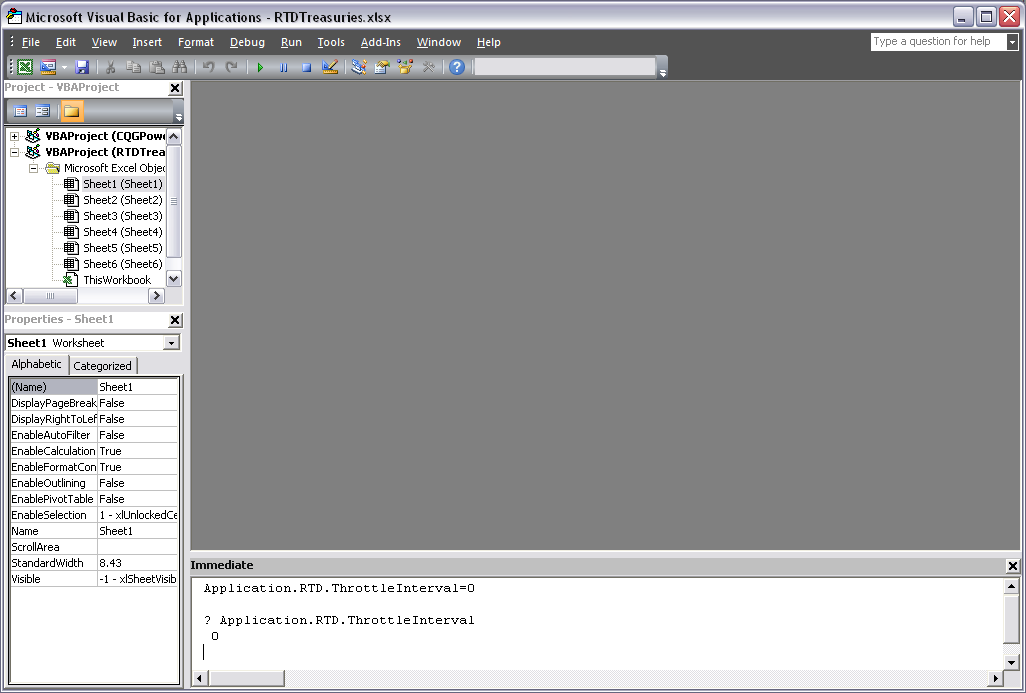Open Object Browser from toolbar
The height and width of the screenshot is (693, 1026).
point(405,67)
